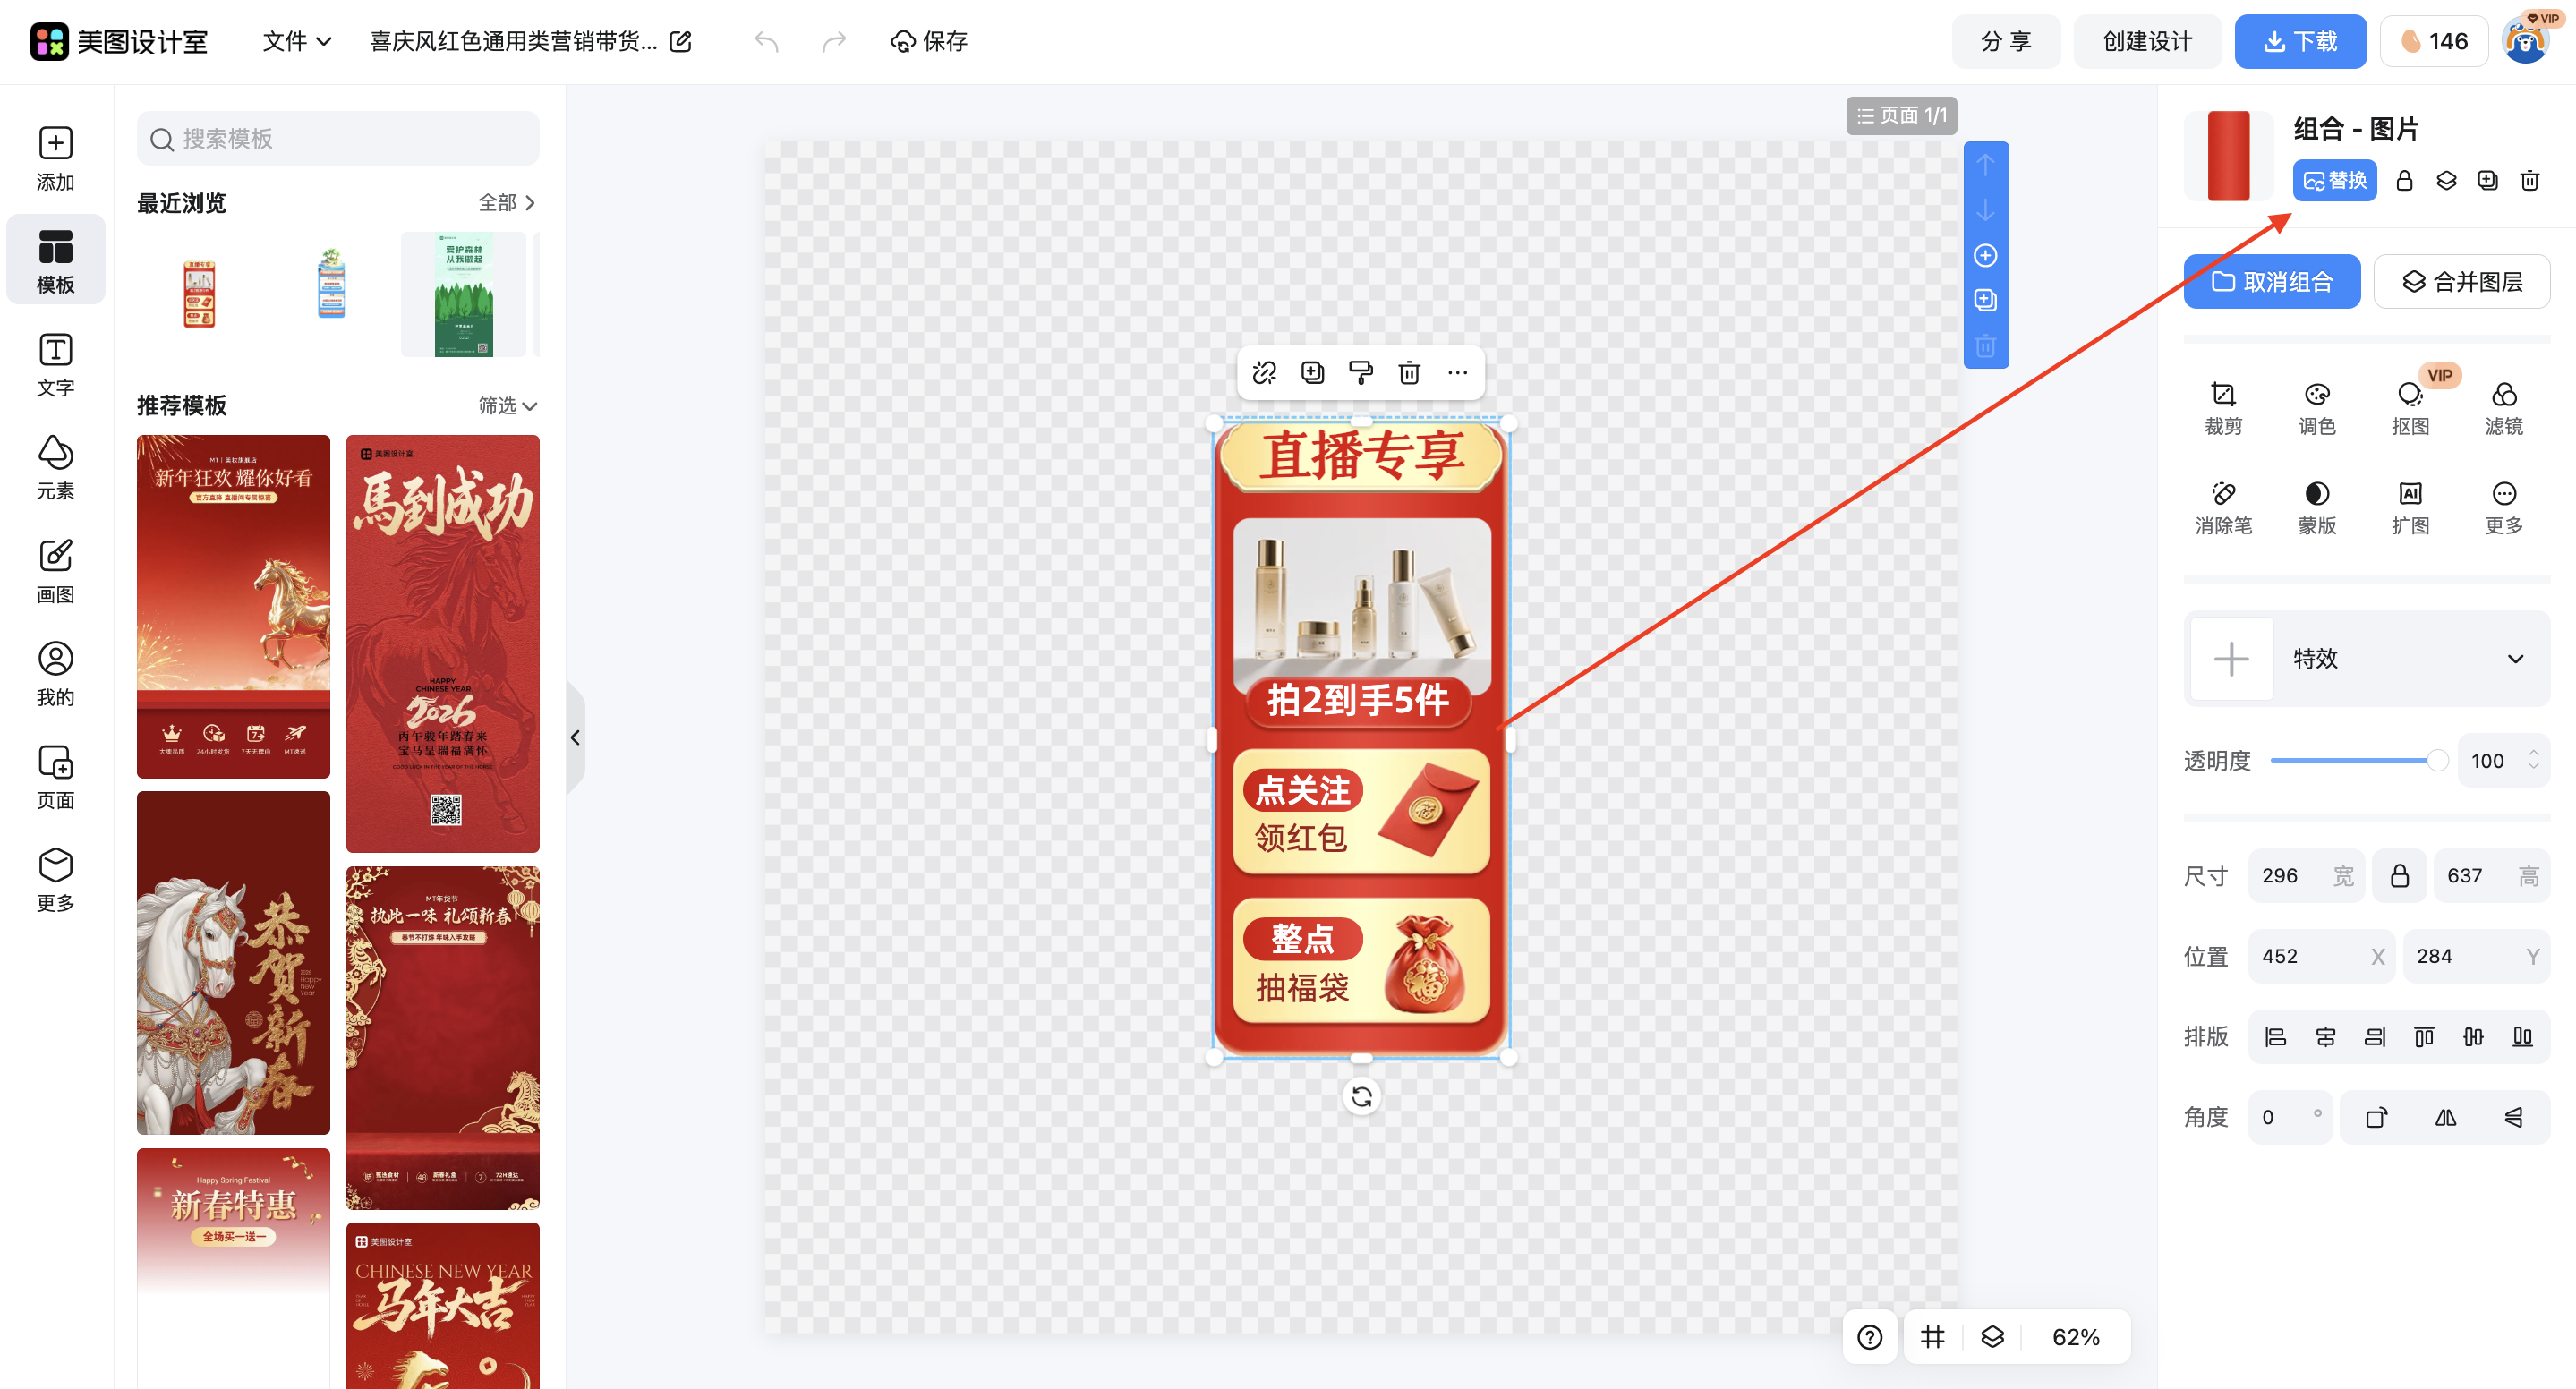Screen dimensions: 2576x1389
Task: Expand the 特效 effects dropdown
Action: click(2516, 658)
